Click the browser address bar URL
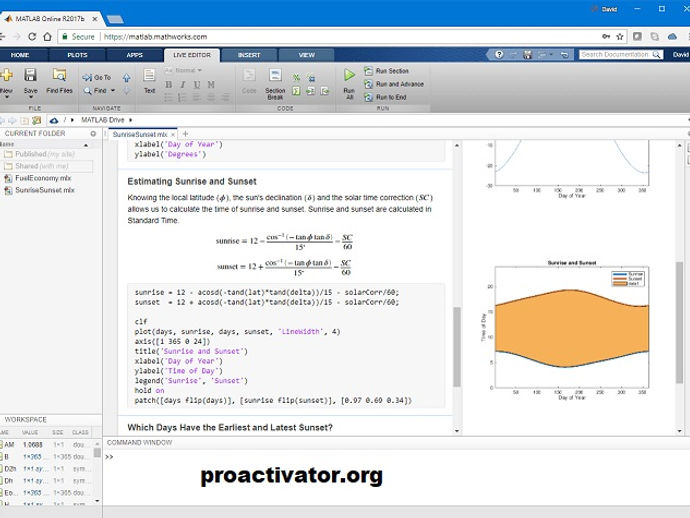This screenshot has width=690, height=518. pyautogui.click(x=155, y=37)
